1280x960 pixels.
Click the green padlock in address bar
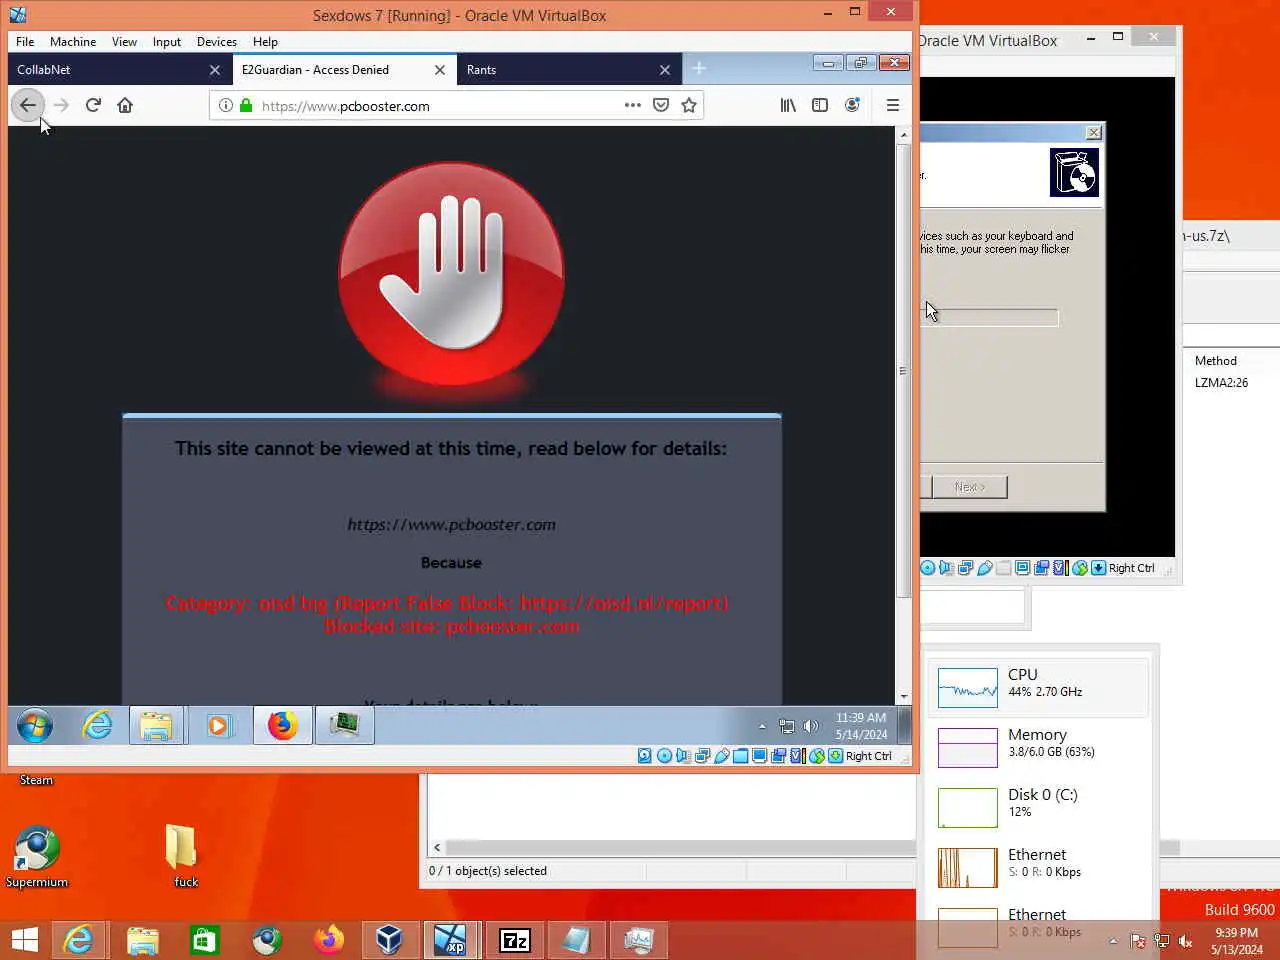(x=246, y=105)
